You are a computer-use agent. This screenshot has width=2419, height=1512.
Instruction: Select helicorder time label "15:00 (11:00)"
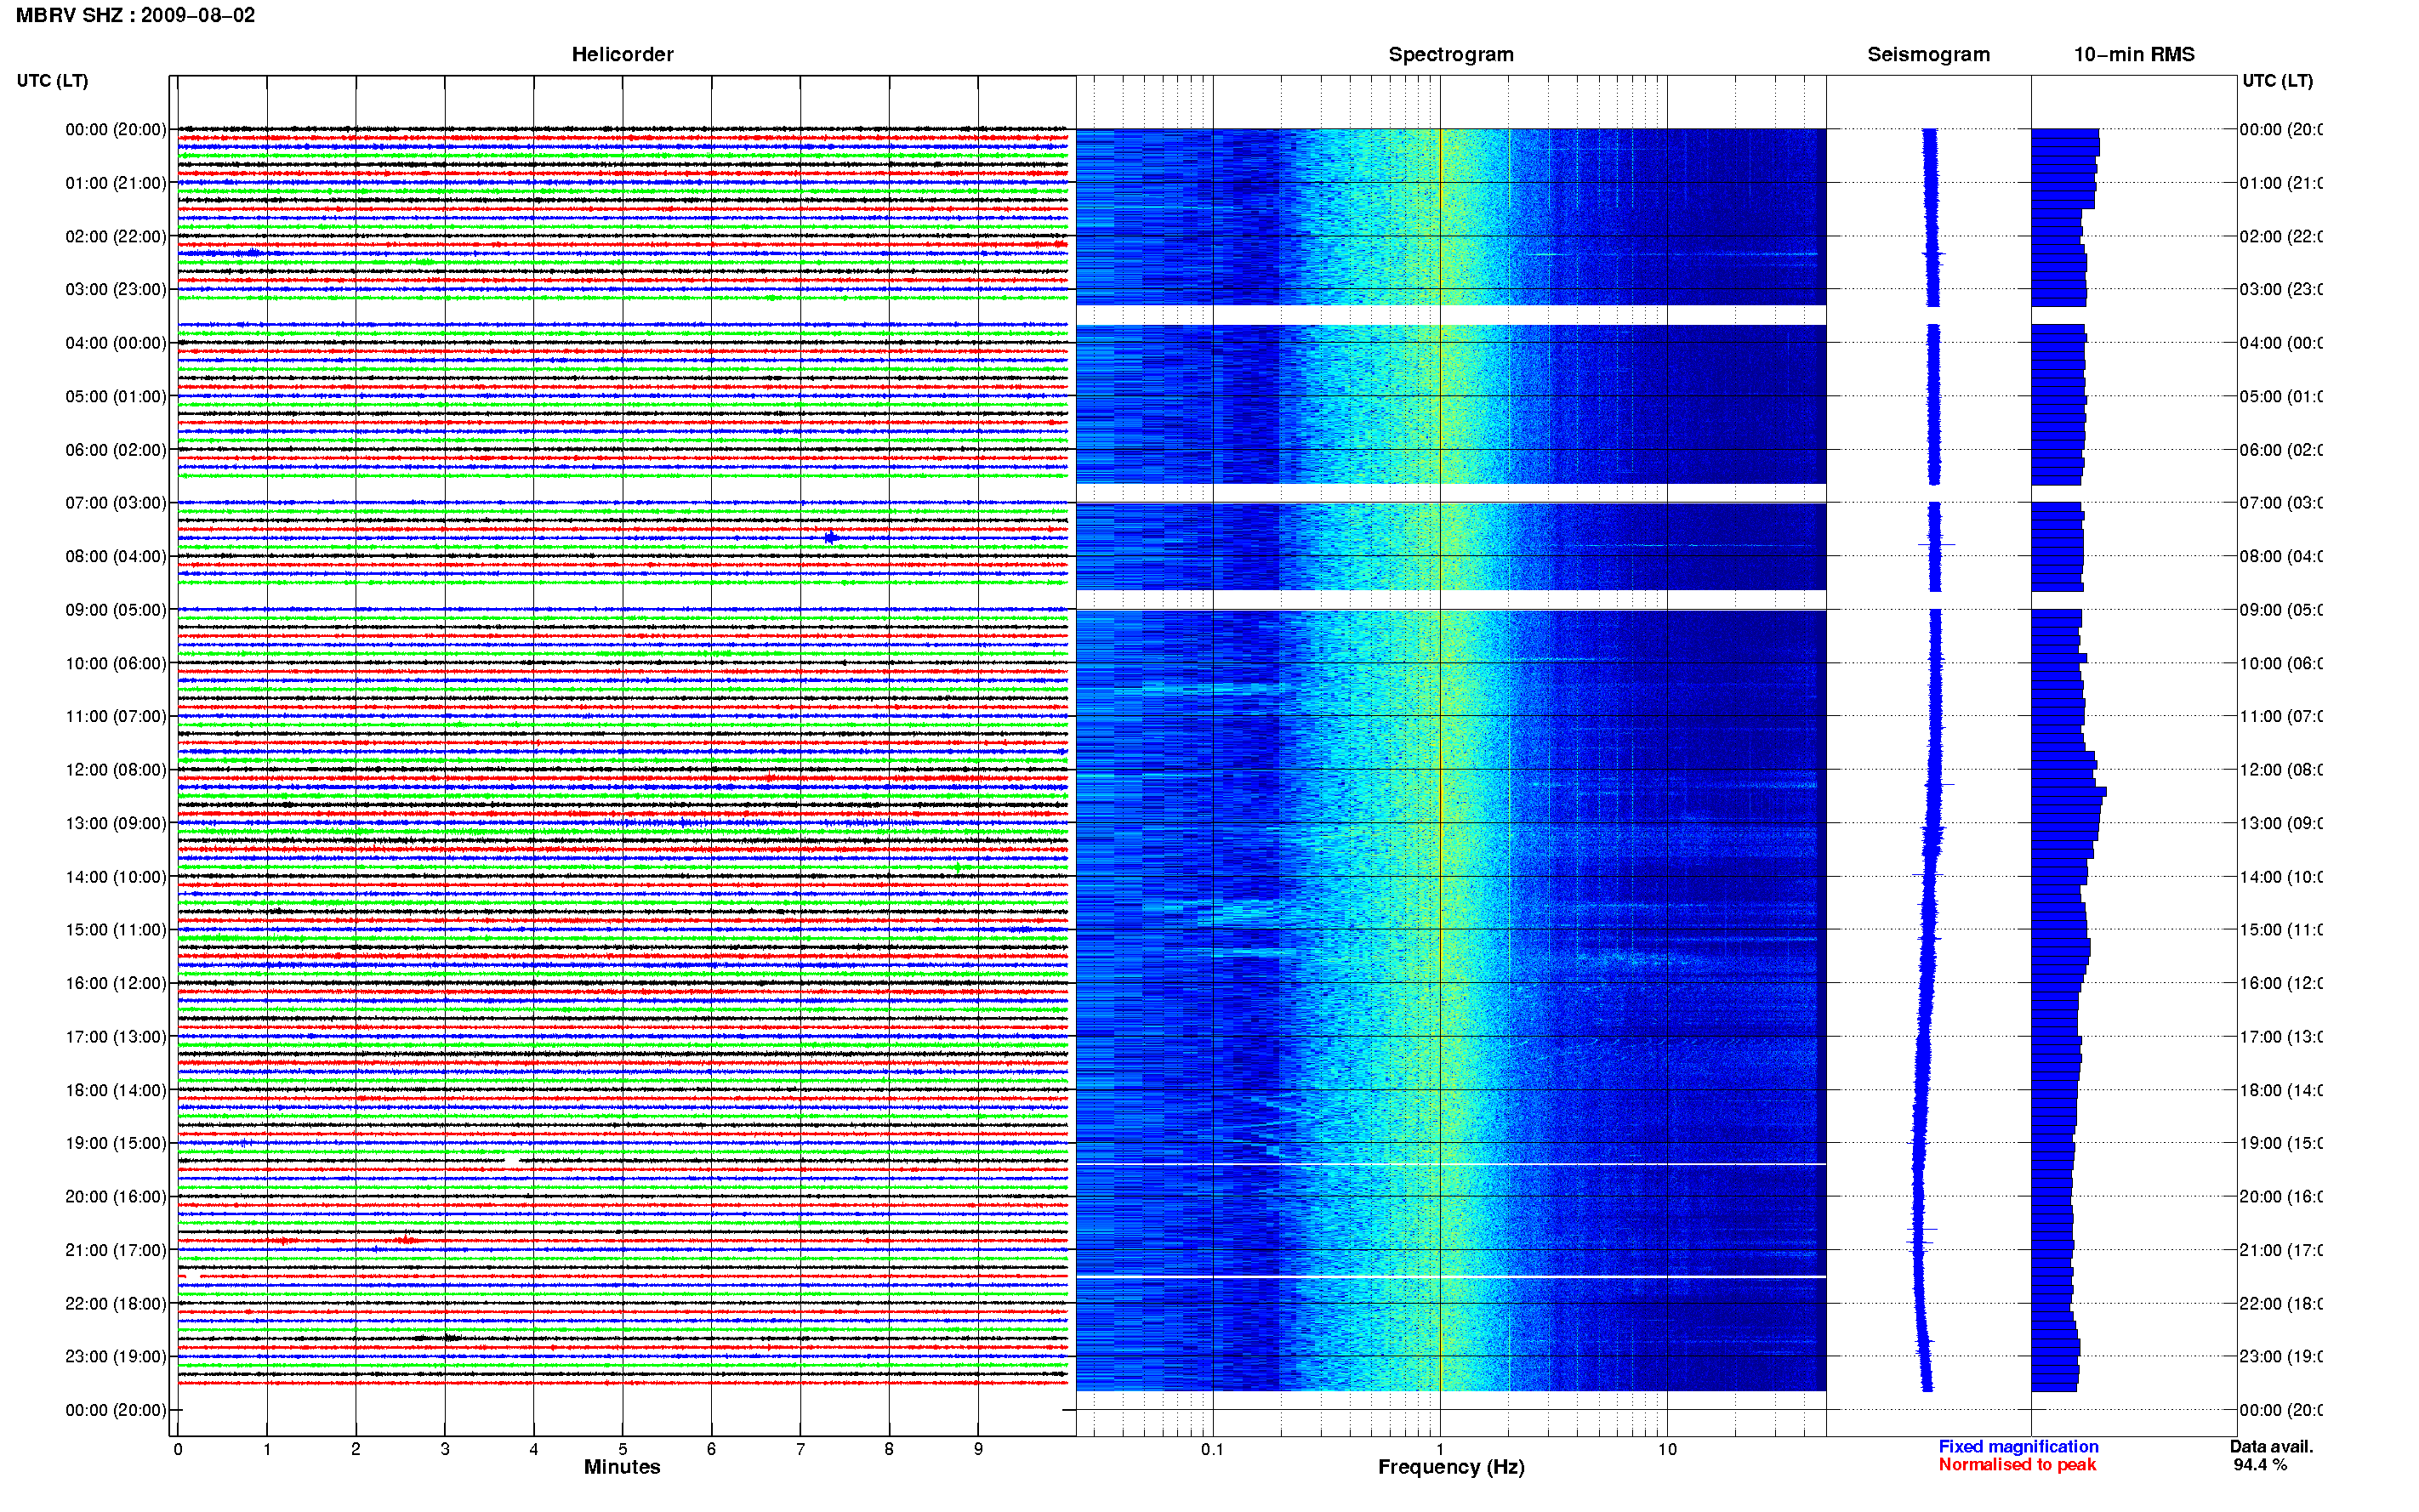click(116, 930)
